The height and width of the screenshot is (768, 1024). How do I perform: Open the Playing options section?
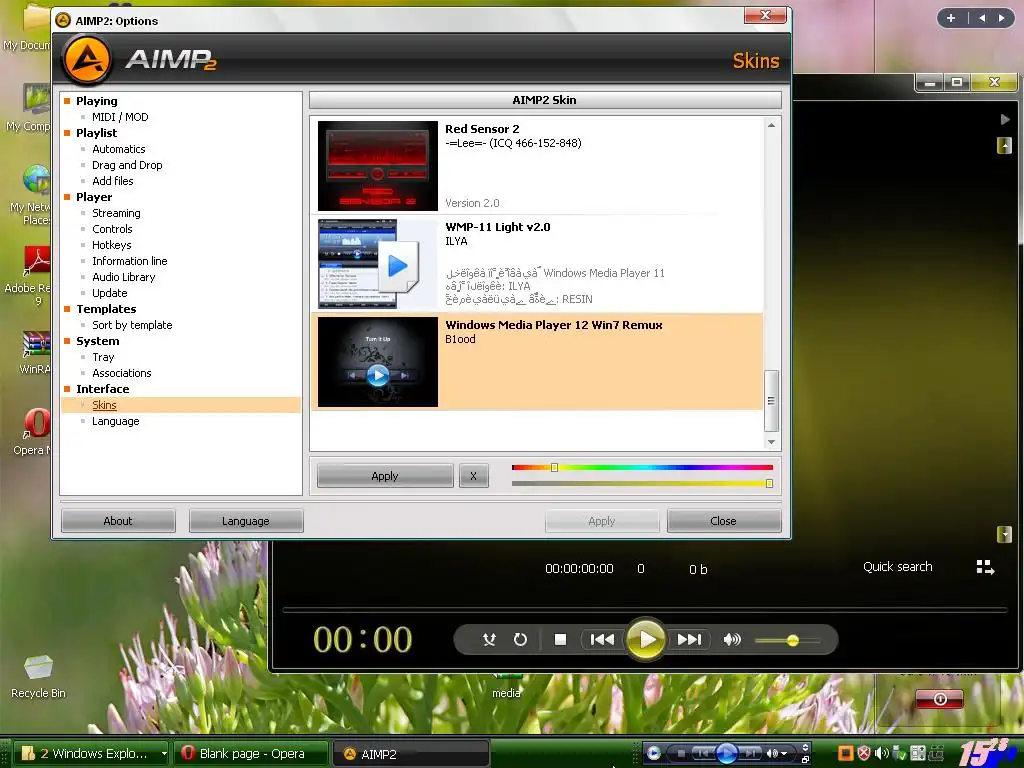pyautogui.click(x=97, y=101)
